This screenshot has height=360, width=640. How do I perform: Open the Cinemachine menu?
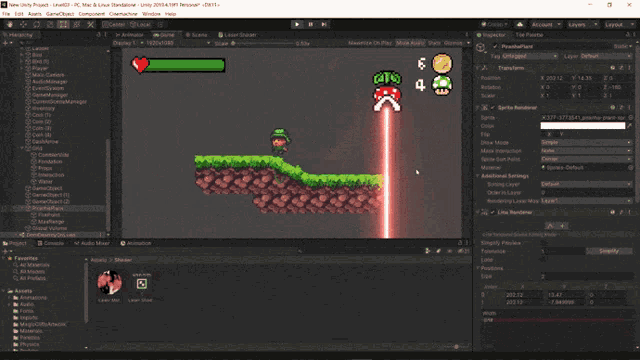tap(123, 14)
